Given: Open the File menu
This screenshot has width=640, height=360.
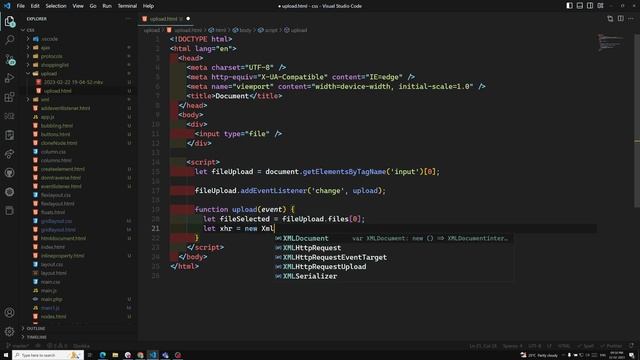Looking at the screenshot, I should 20,6.
